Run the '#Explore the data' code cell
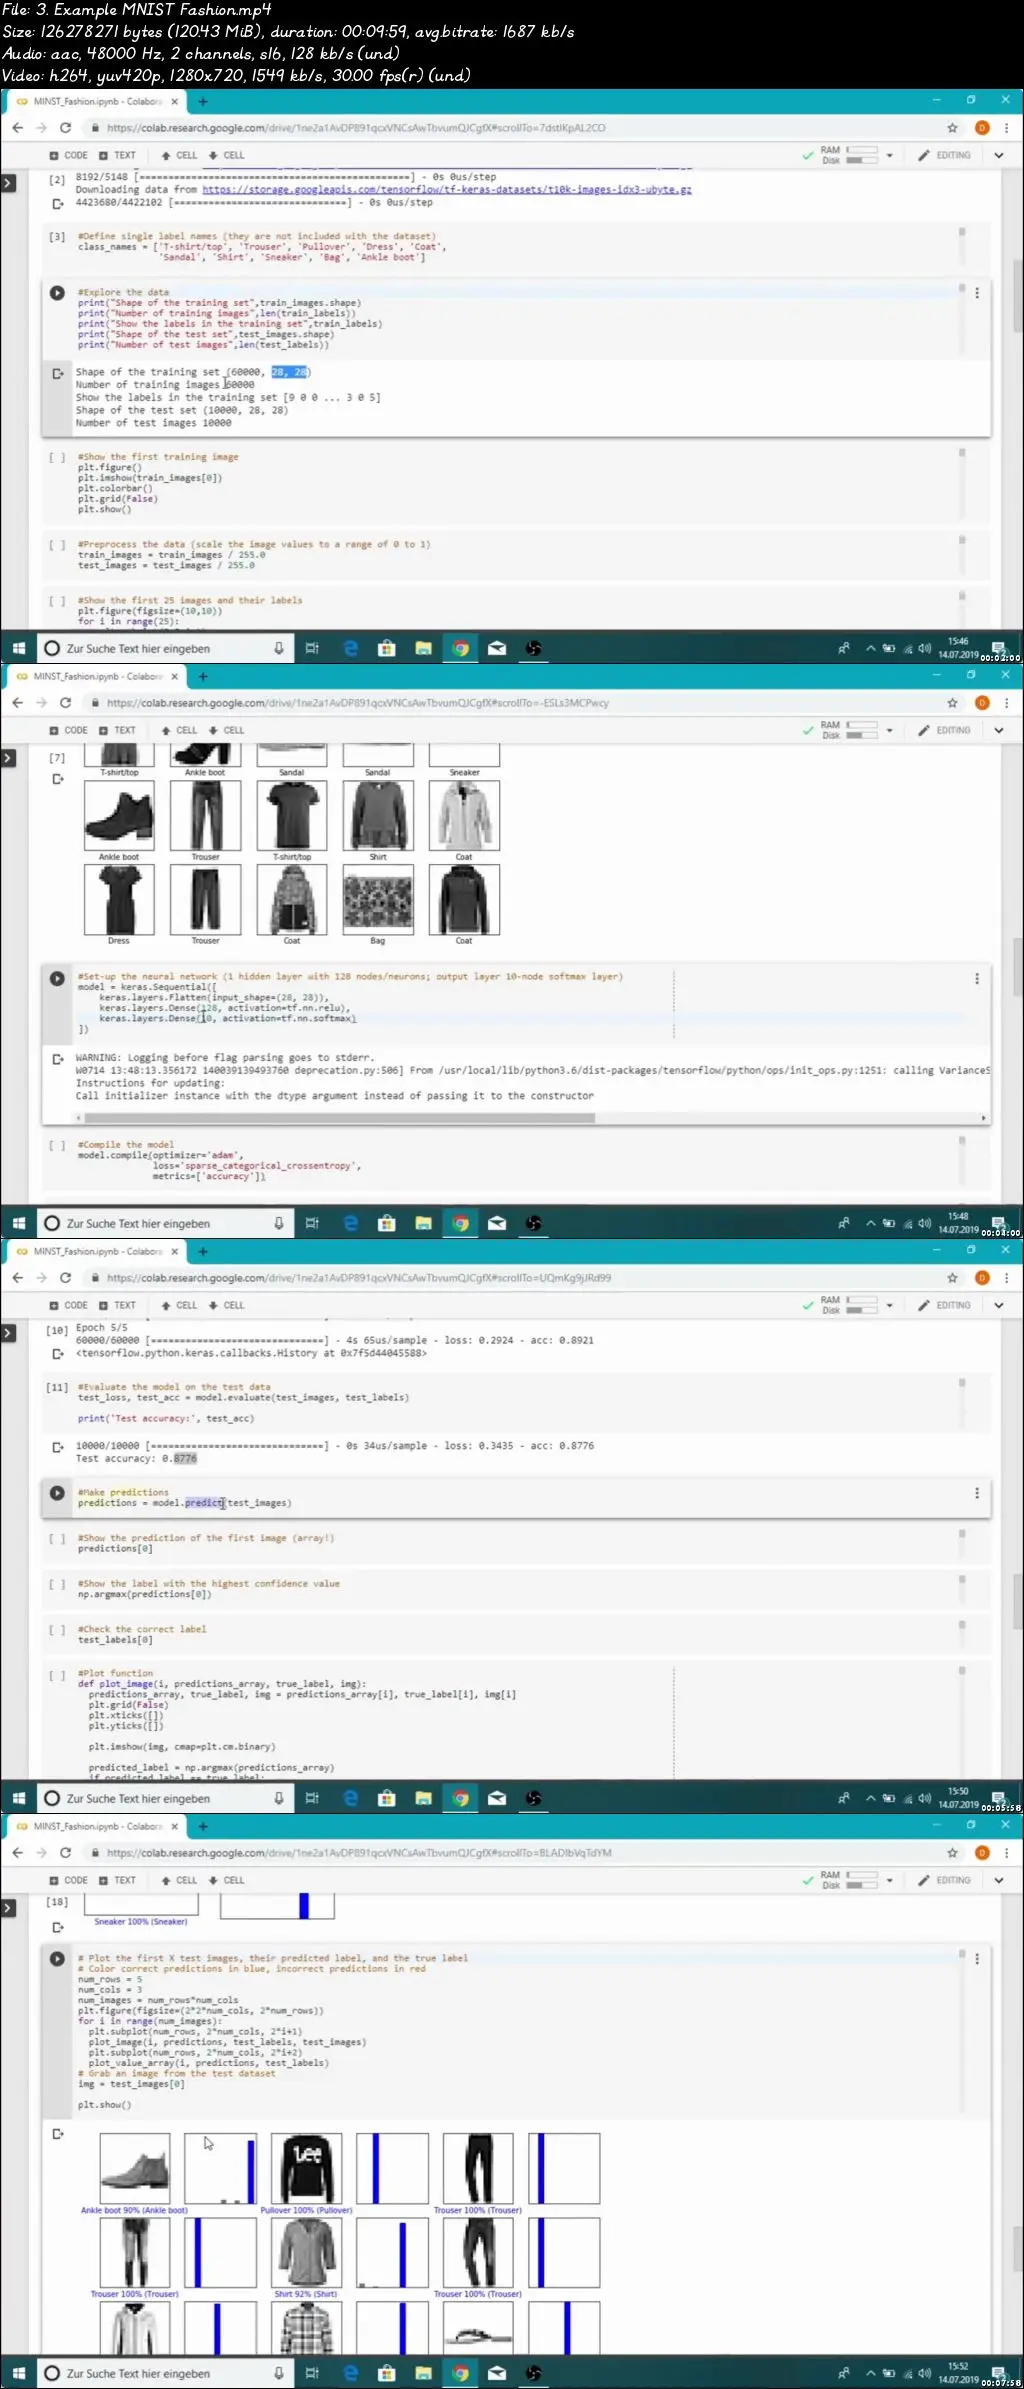This screenshot has width=1024, height=2389. [57, 293]
